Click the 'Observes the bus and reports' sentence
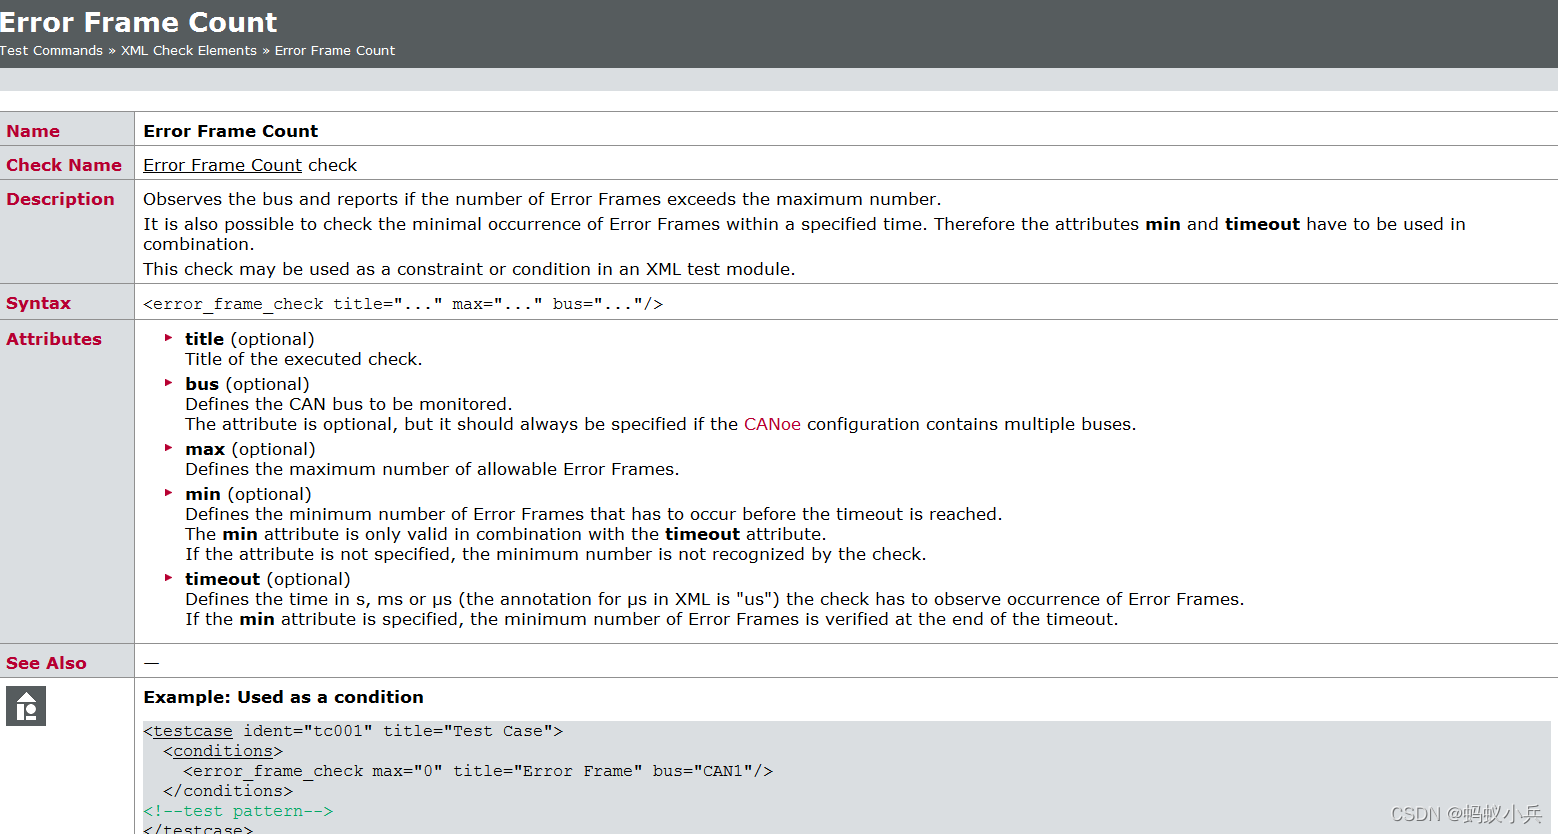 (542, 199)
